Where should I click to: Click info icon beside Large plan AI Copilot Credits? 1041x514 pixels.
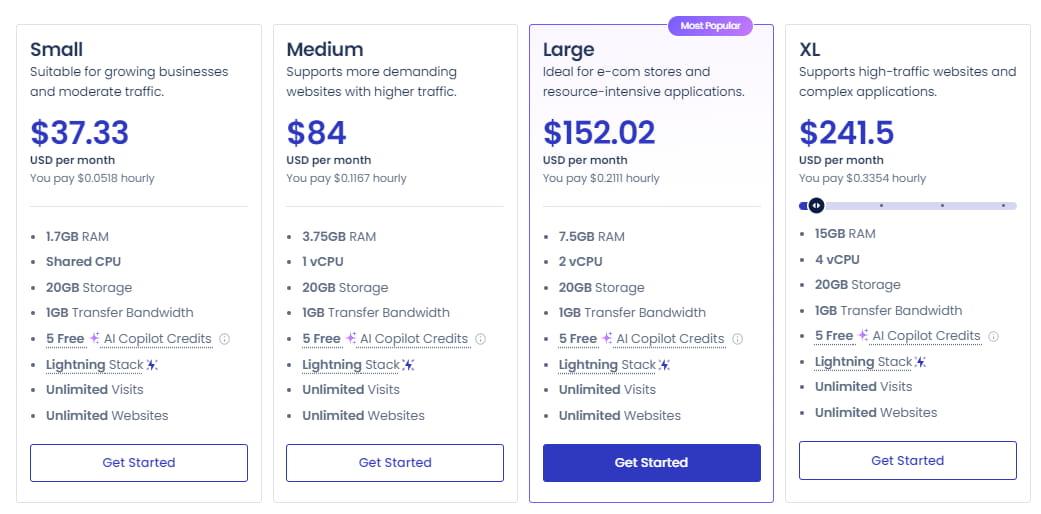737,339
